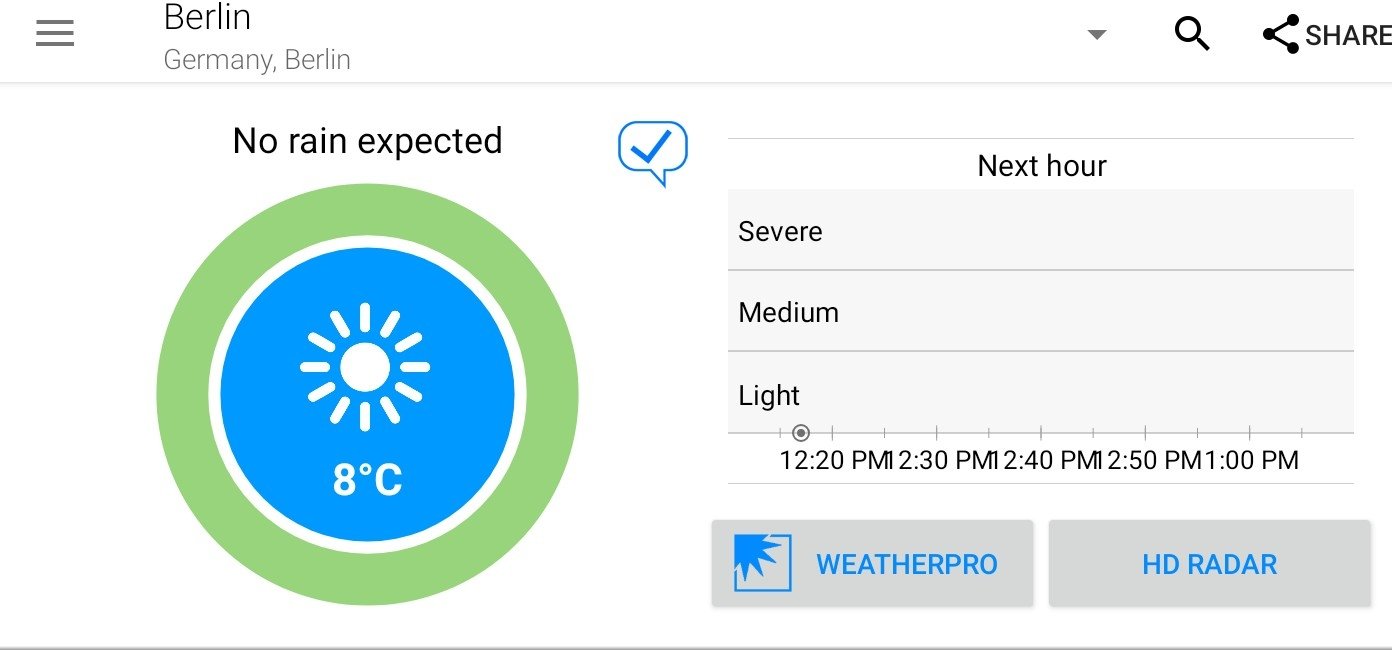This screenshot has width=1392, height=650.
Task: Open the WEATHERPRO button
Action: (872, 563)
